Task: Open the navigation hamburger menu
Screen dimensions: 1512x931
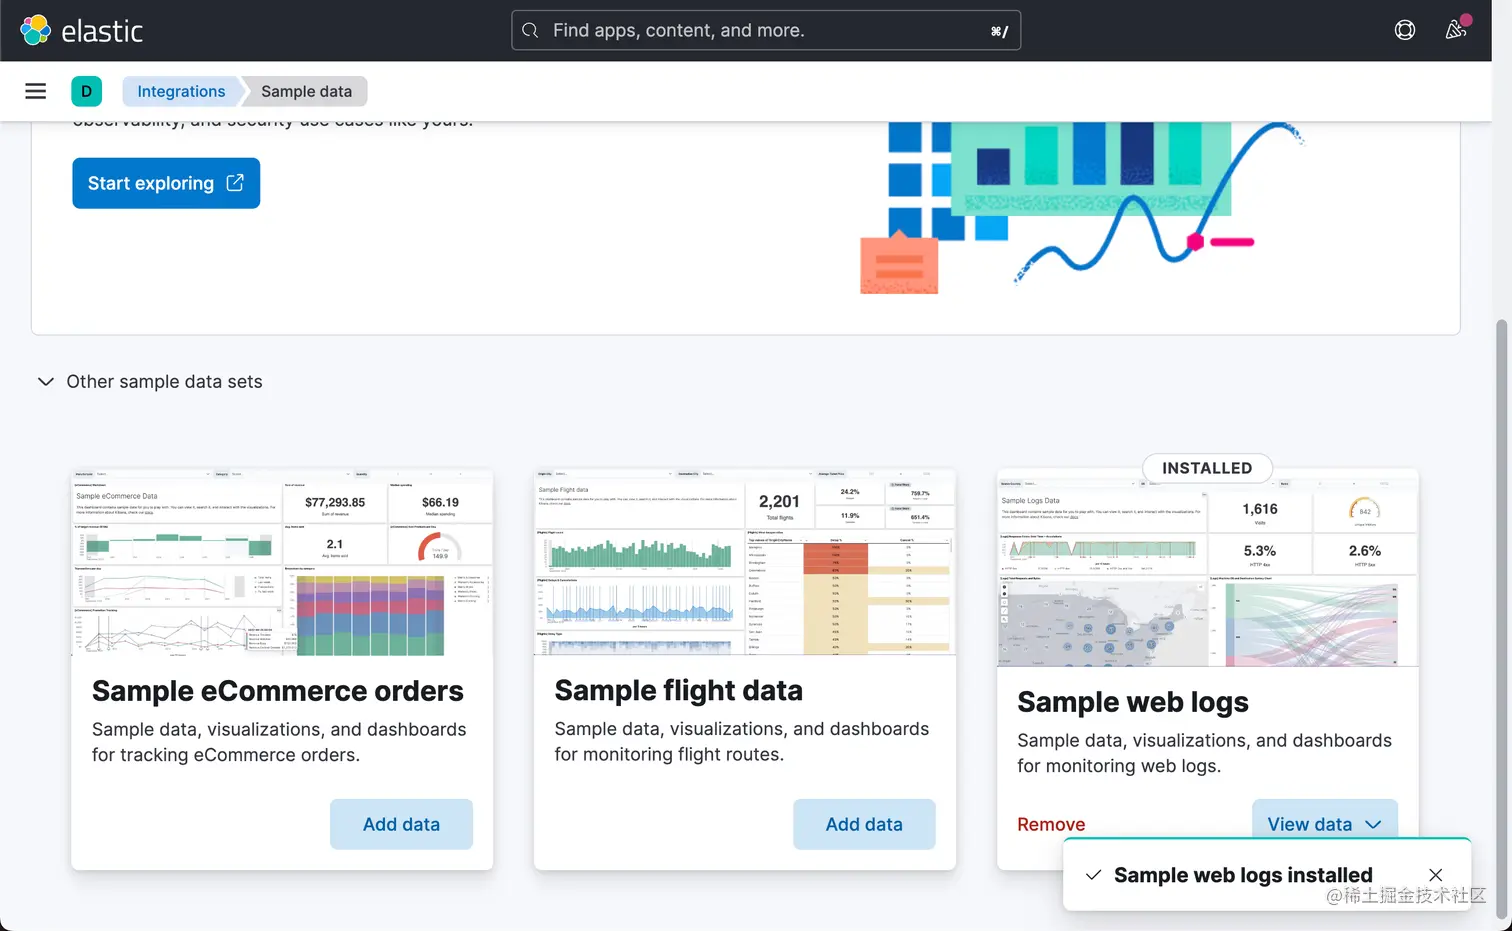Action: (36, 91)
